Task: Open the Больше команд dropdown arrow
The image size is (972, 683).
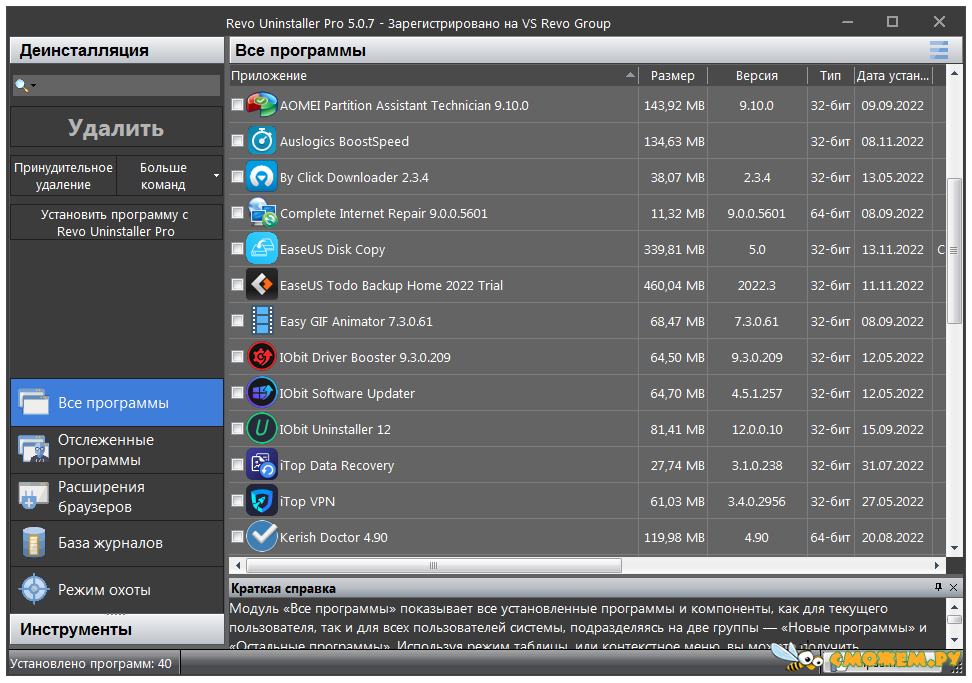Action: click(216, 176)
